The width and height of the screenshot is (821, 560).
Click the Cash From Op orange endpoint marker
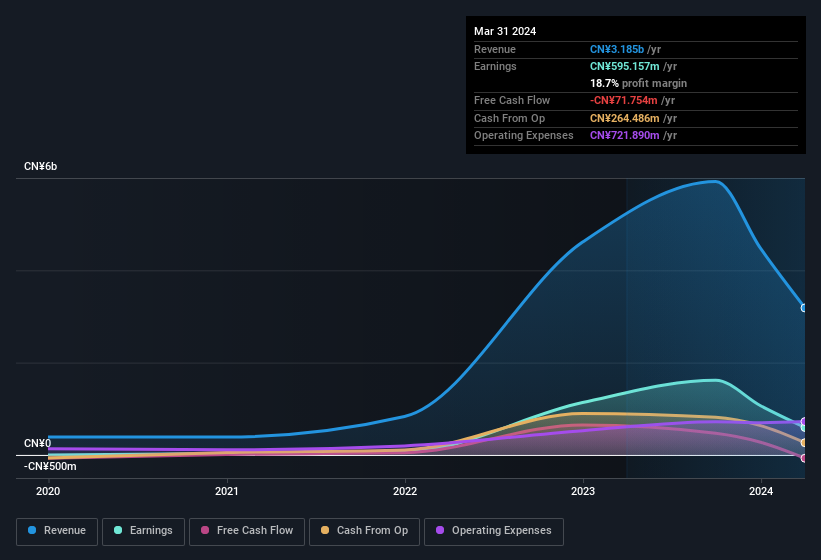[x=804, y=443]
